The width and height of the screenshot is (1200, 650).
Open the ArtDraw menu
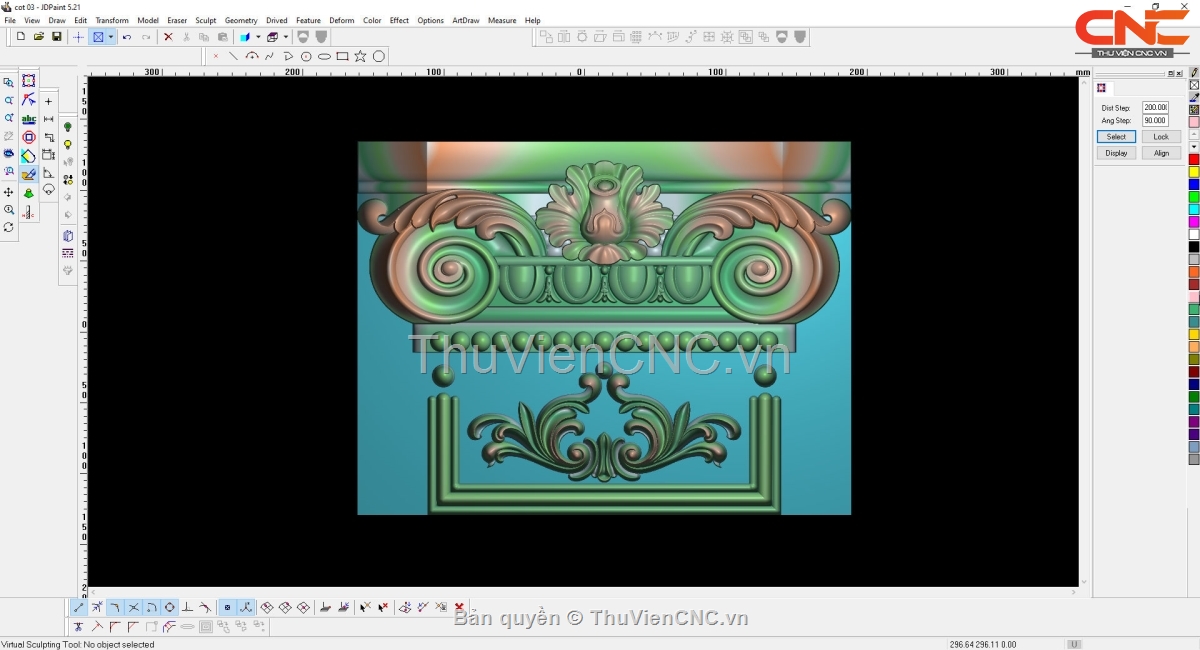465,20
